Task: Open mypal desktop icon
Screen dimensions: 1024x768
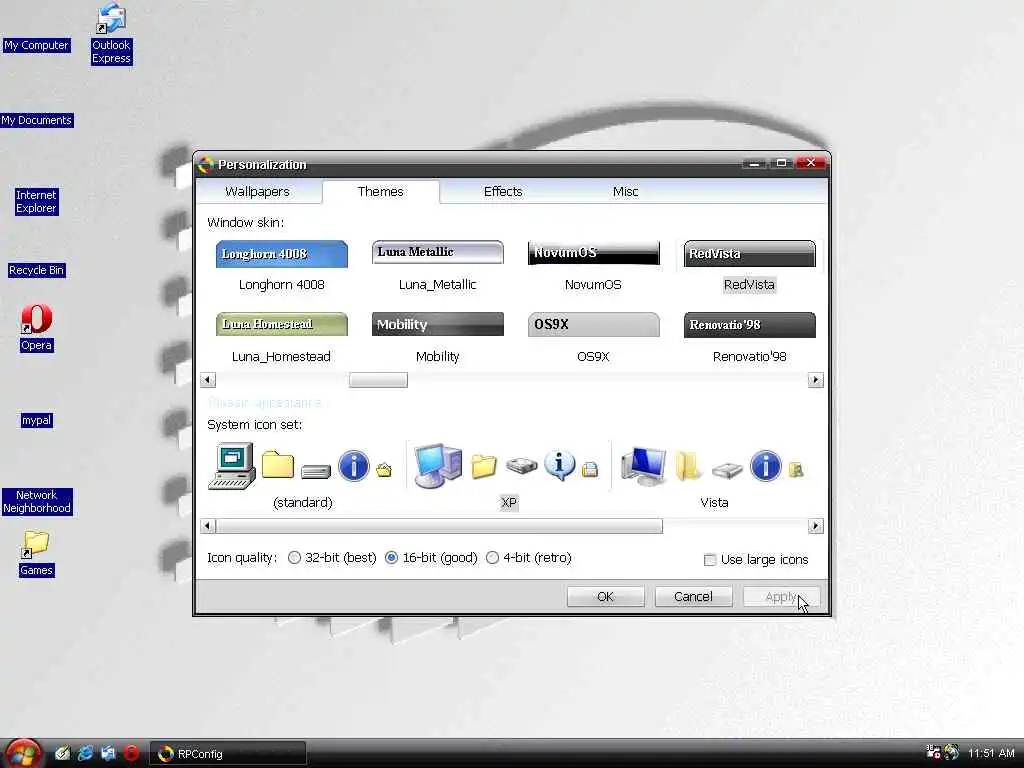Action: coord(37,420)
